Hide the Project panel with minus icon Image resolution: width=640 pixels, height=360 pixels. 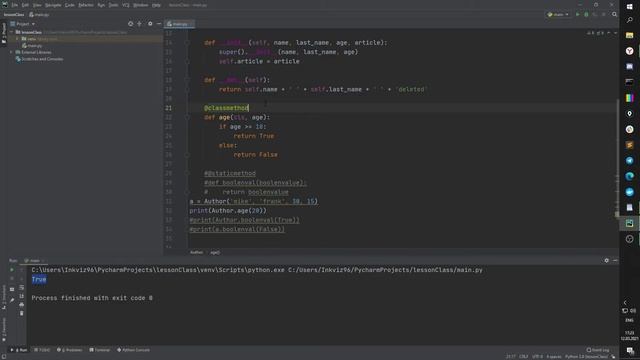[159, 24]
